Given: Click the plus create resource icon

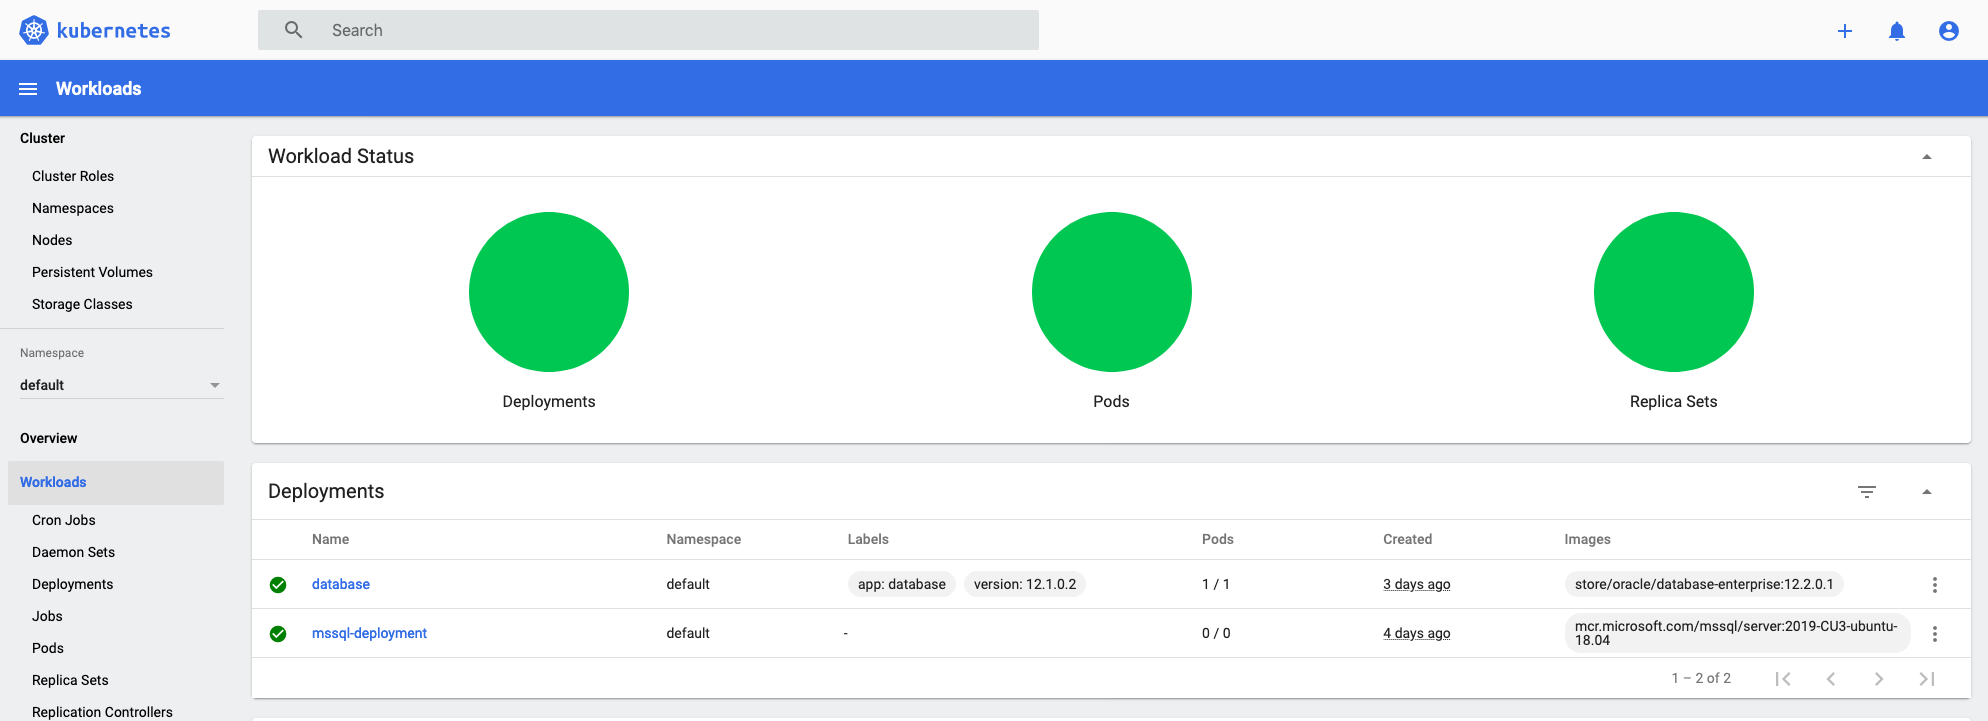Looking at the screenshot, I should point(1845,31).
